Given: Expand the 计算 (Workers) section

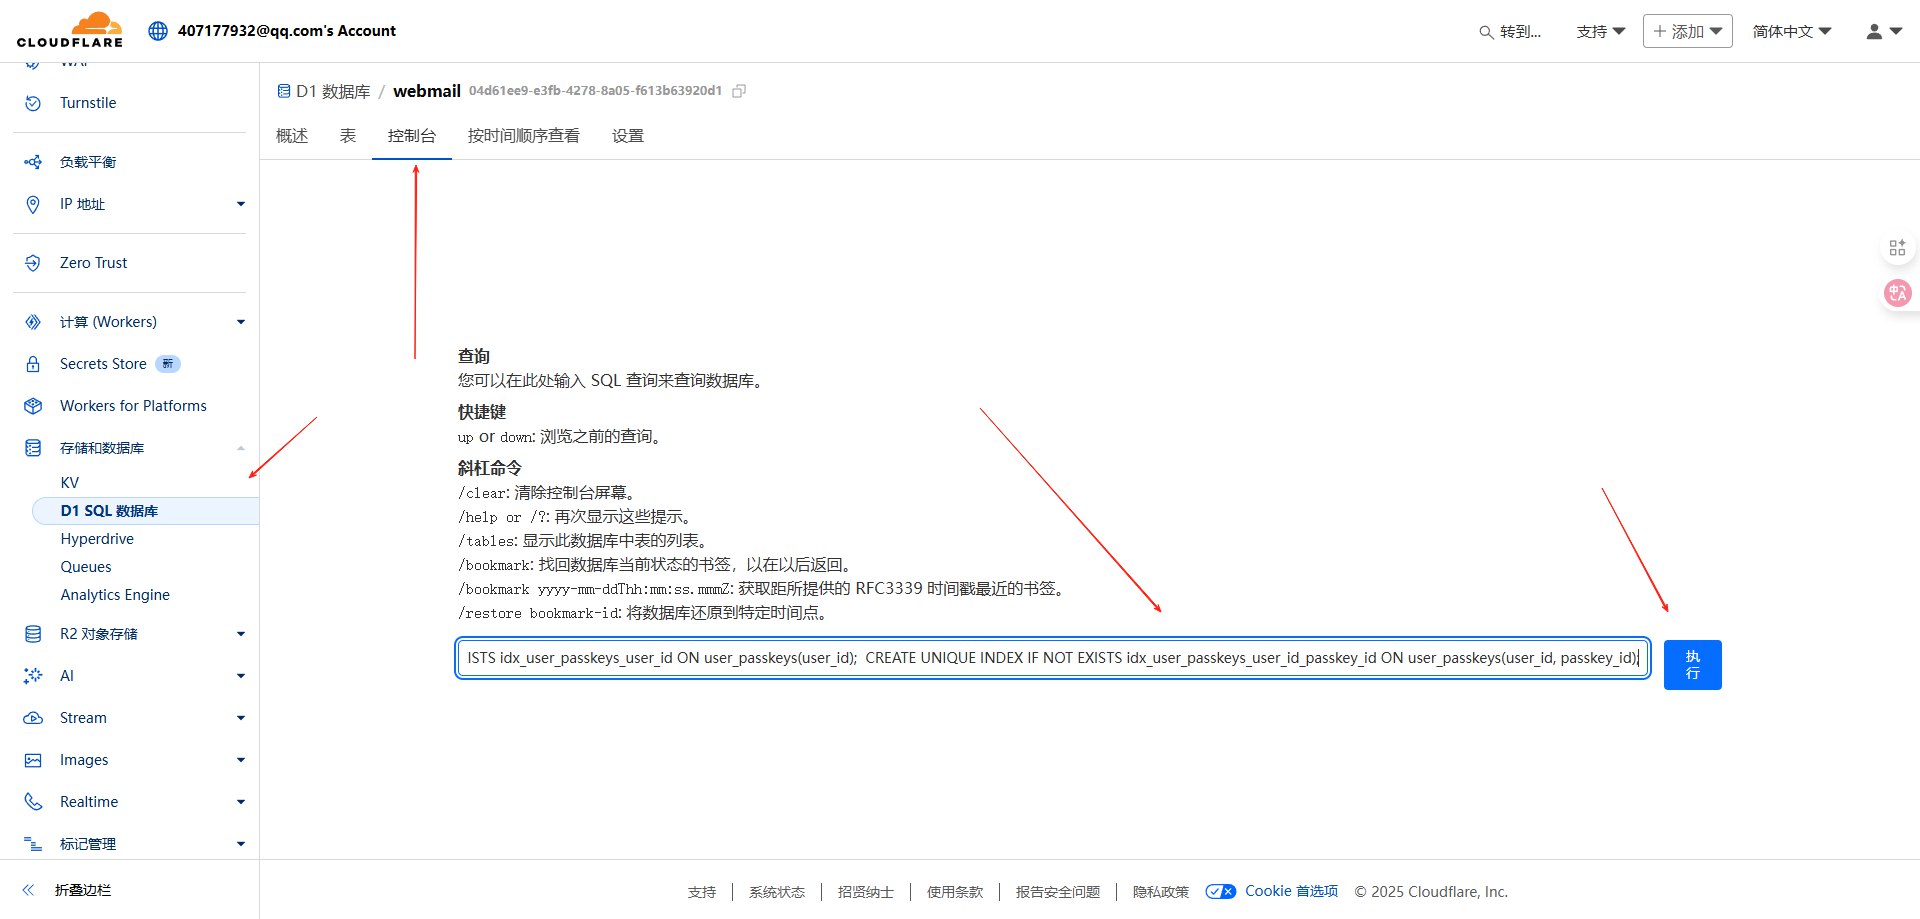Looking at the screenshot, I should point(240,322).
